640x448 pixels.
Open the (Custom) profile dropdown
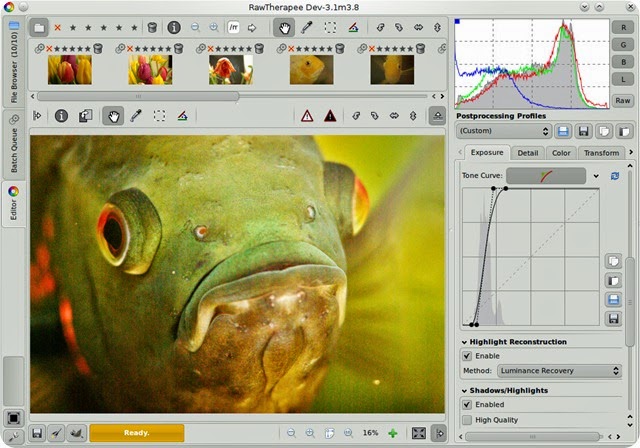(x=504, y=131)
